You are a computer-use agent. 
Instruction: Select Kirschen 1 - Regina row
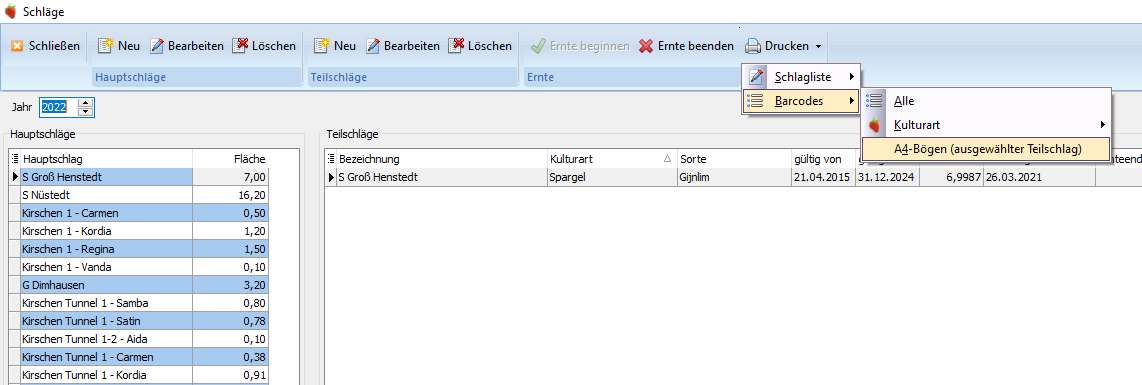138,249
